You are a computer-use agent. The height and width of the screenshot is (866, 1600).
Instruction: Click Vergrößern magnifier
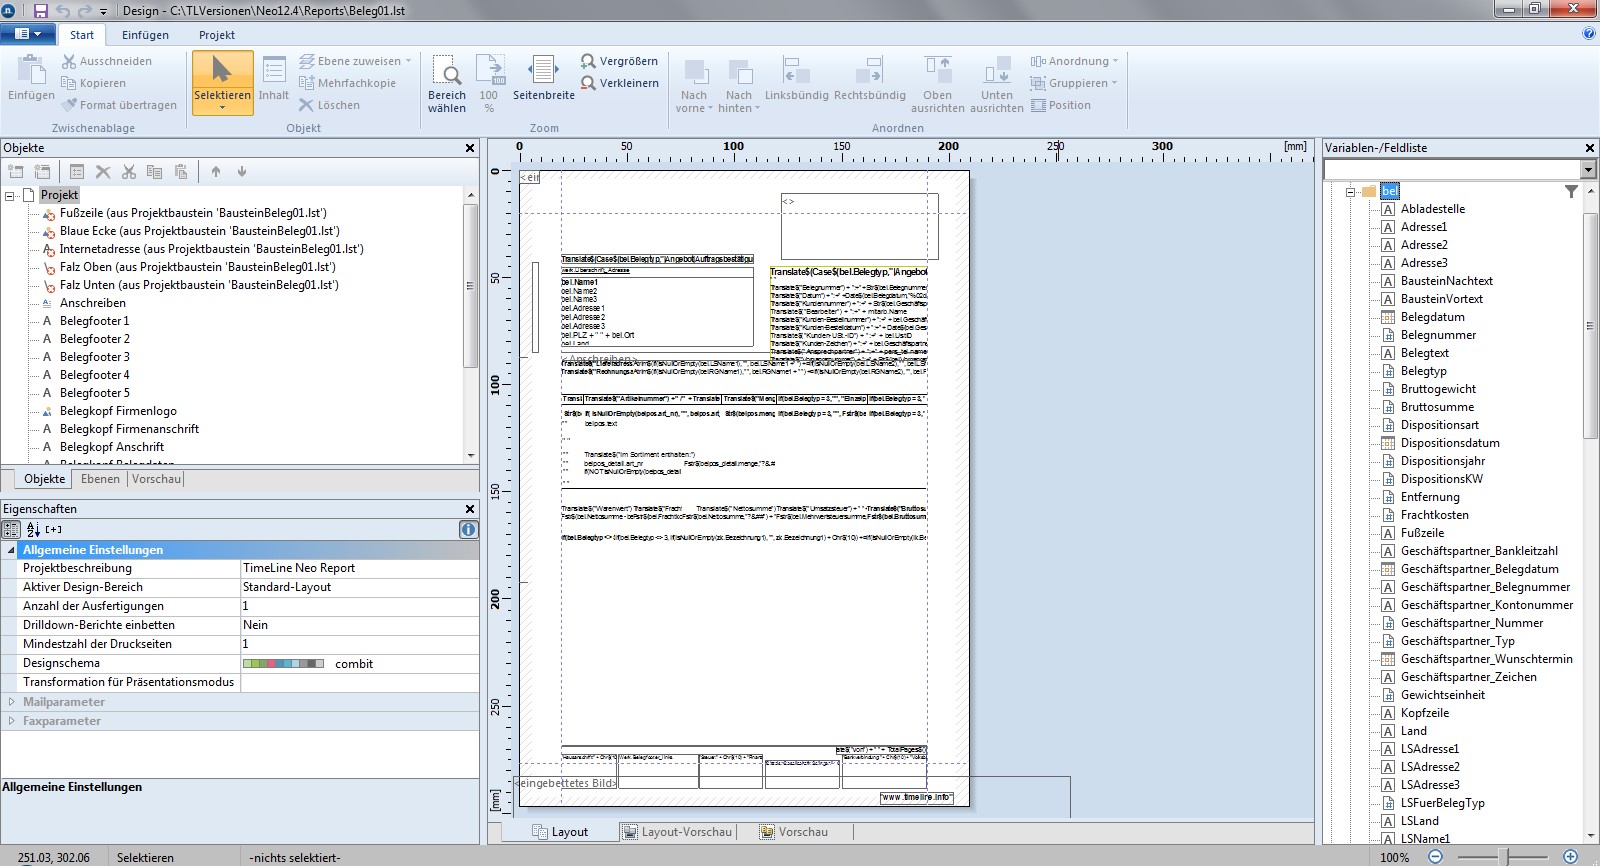619,61
